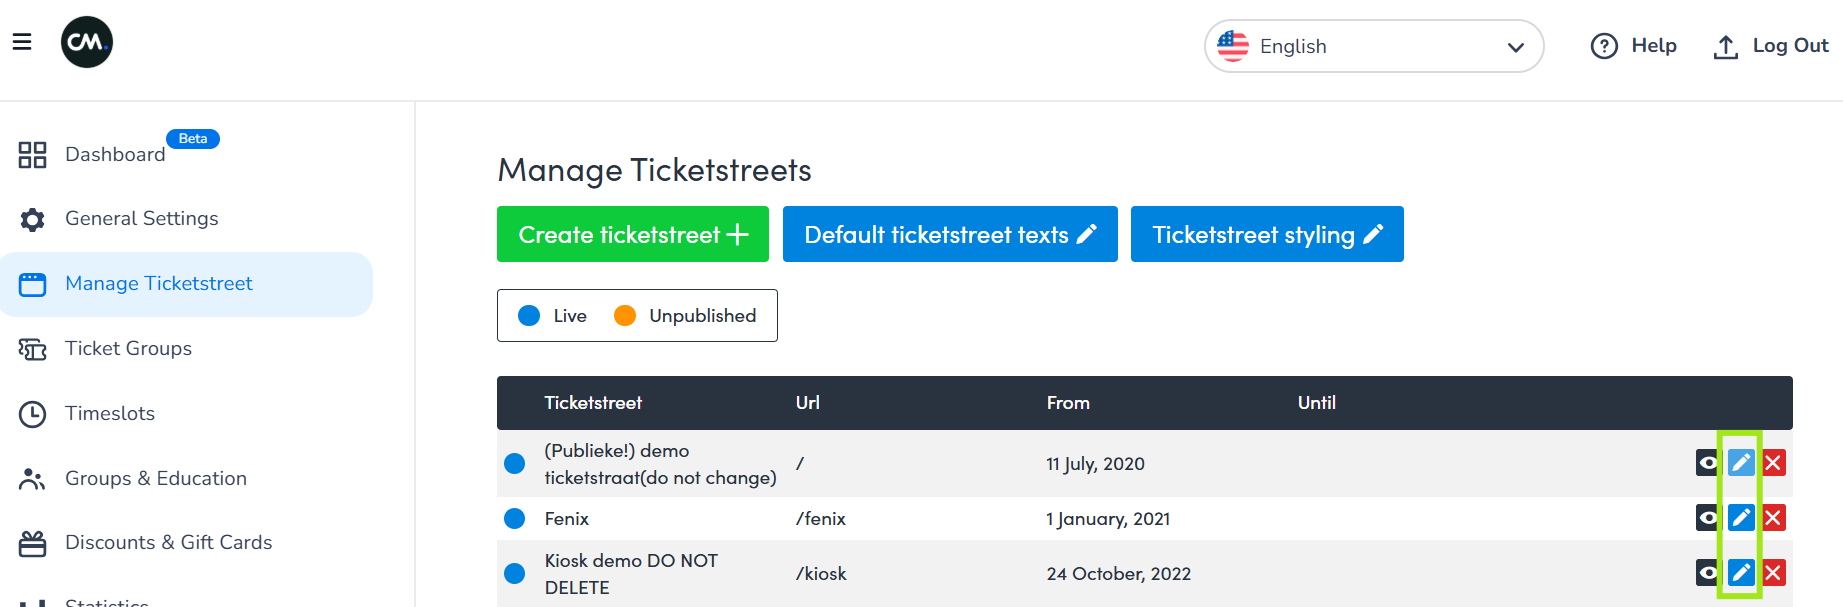Edit the Kiosk demo ticketstreet

[x=1741, y=573]
